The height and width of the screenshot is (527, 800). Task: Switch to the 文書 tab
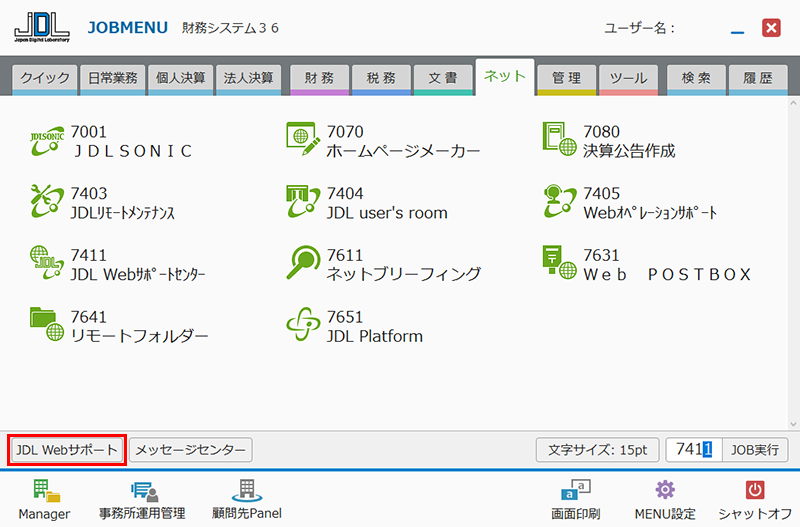443,79
